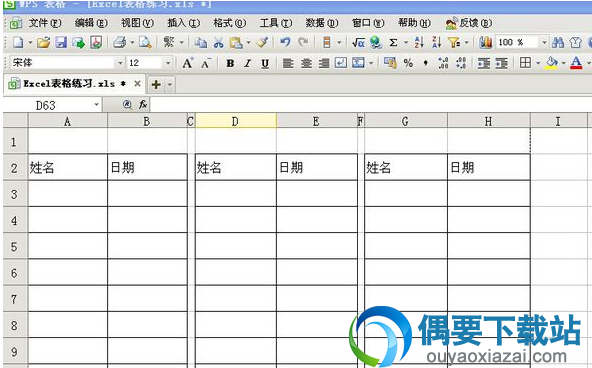
Task: Redo the last action
Action: [x=303, y=42]
